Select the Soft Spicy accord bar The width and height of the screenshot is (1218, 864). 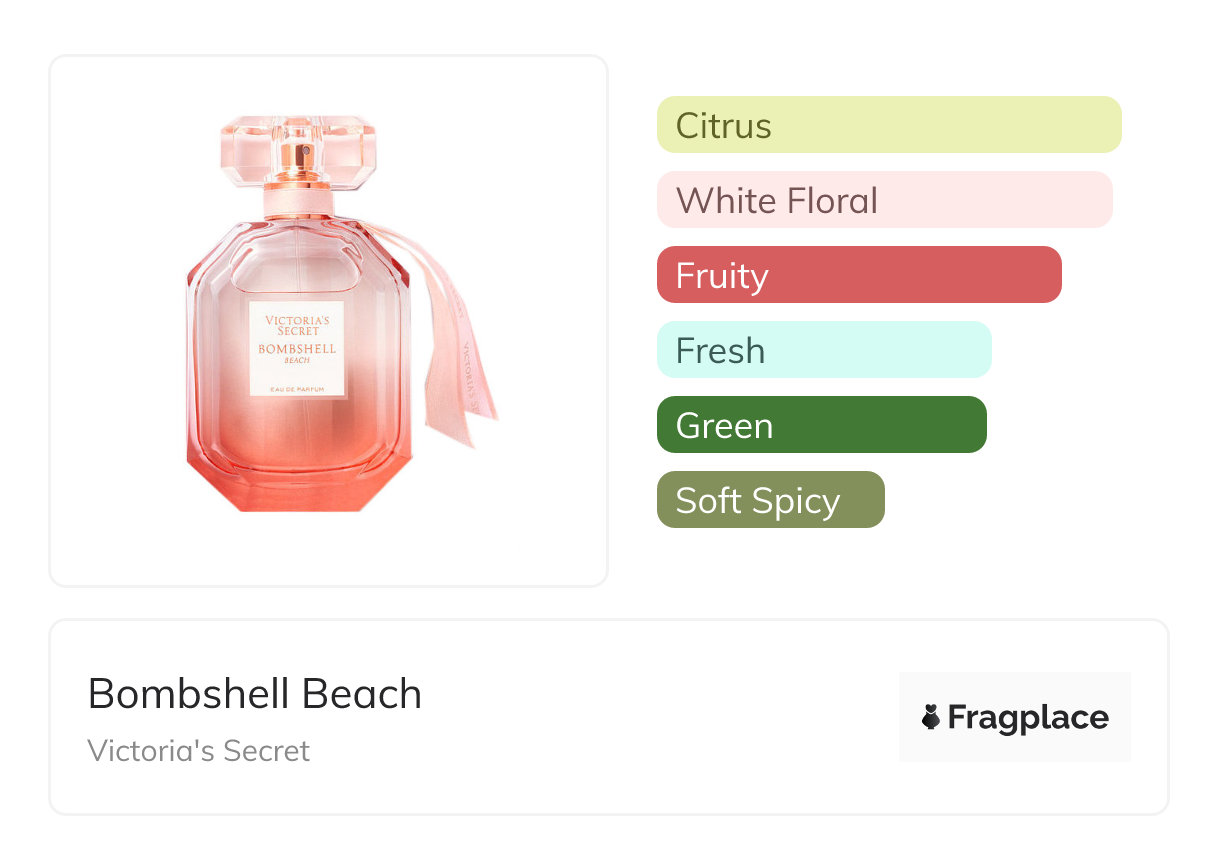(770, 500)
